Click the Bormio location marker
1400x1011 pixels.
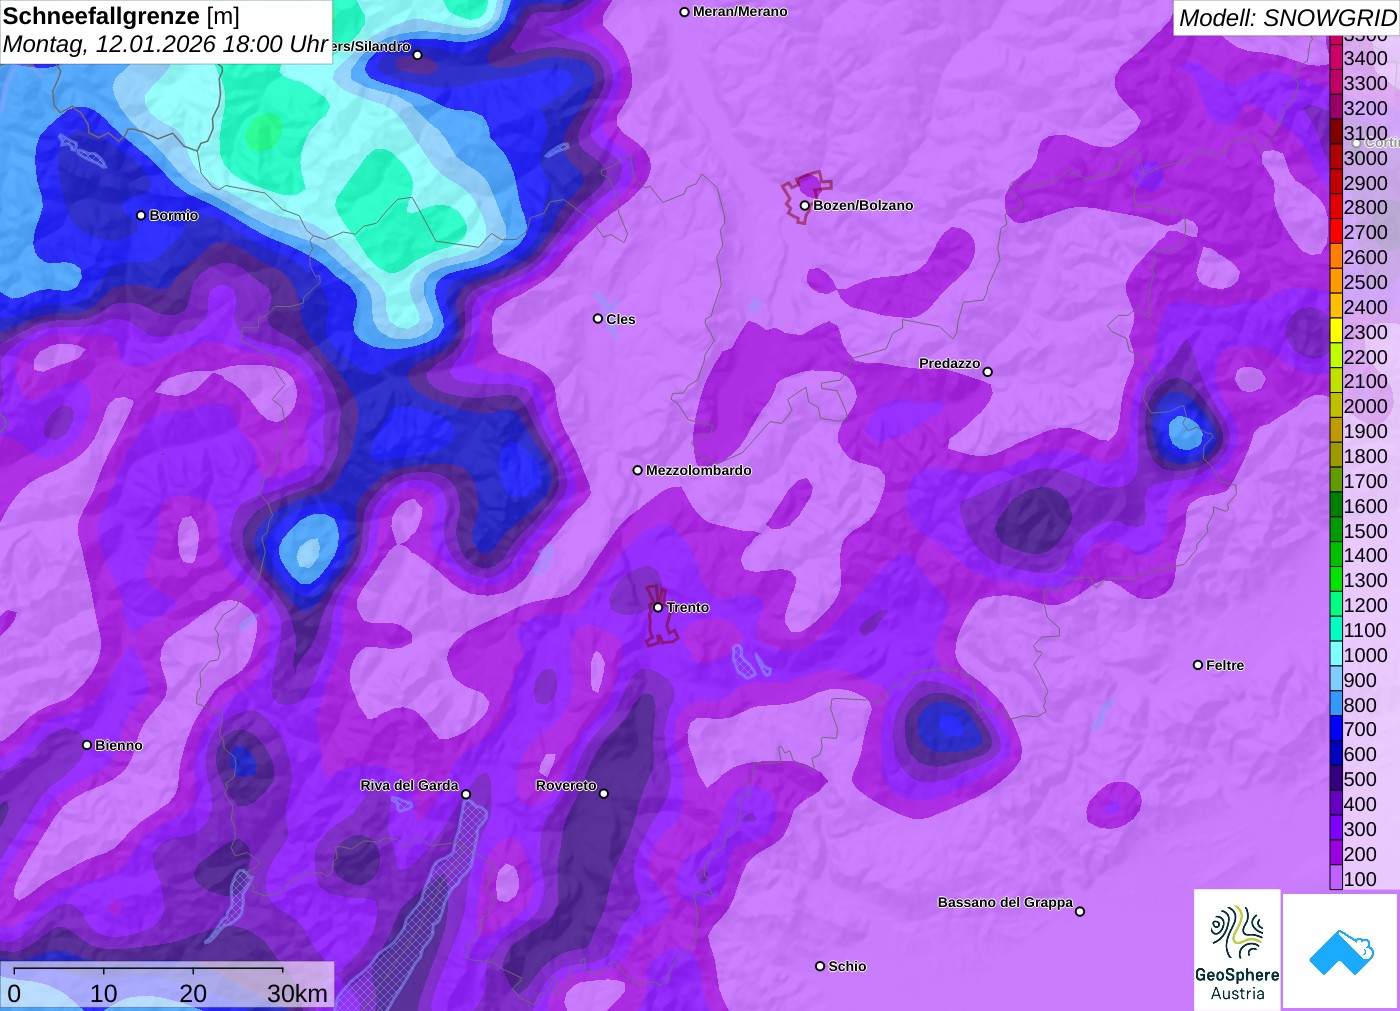141,215
